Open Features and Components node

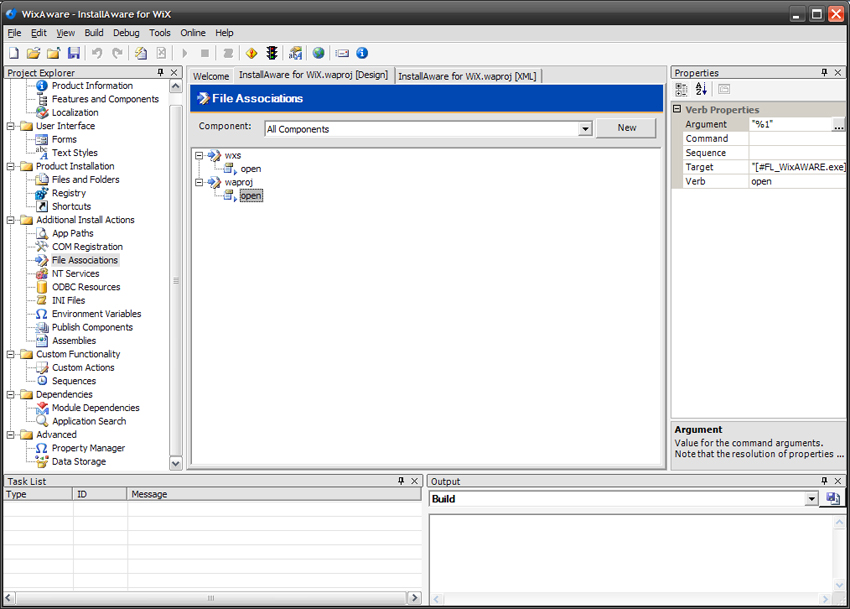(105, 99)
